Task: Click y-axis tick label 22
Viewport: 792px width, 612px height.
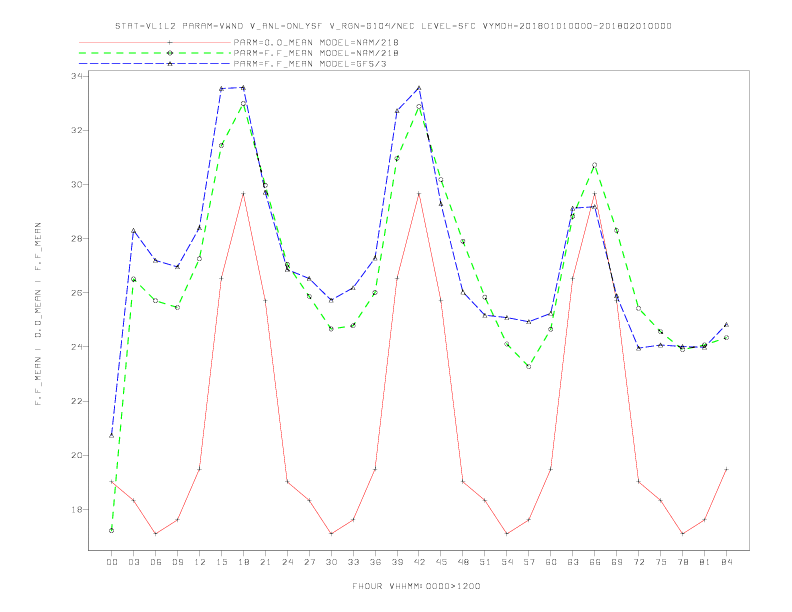Action: 77,401
